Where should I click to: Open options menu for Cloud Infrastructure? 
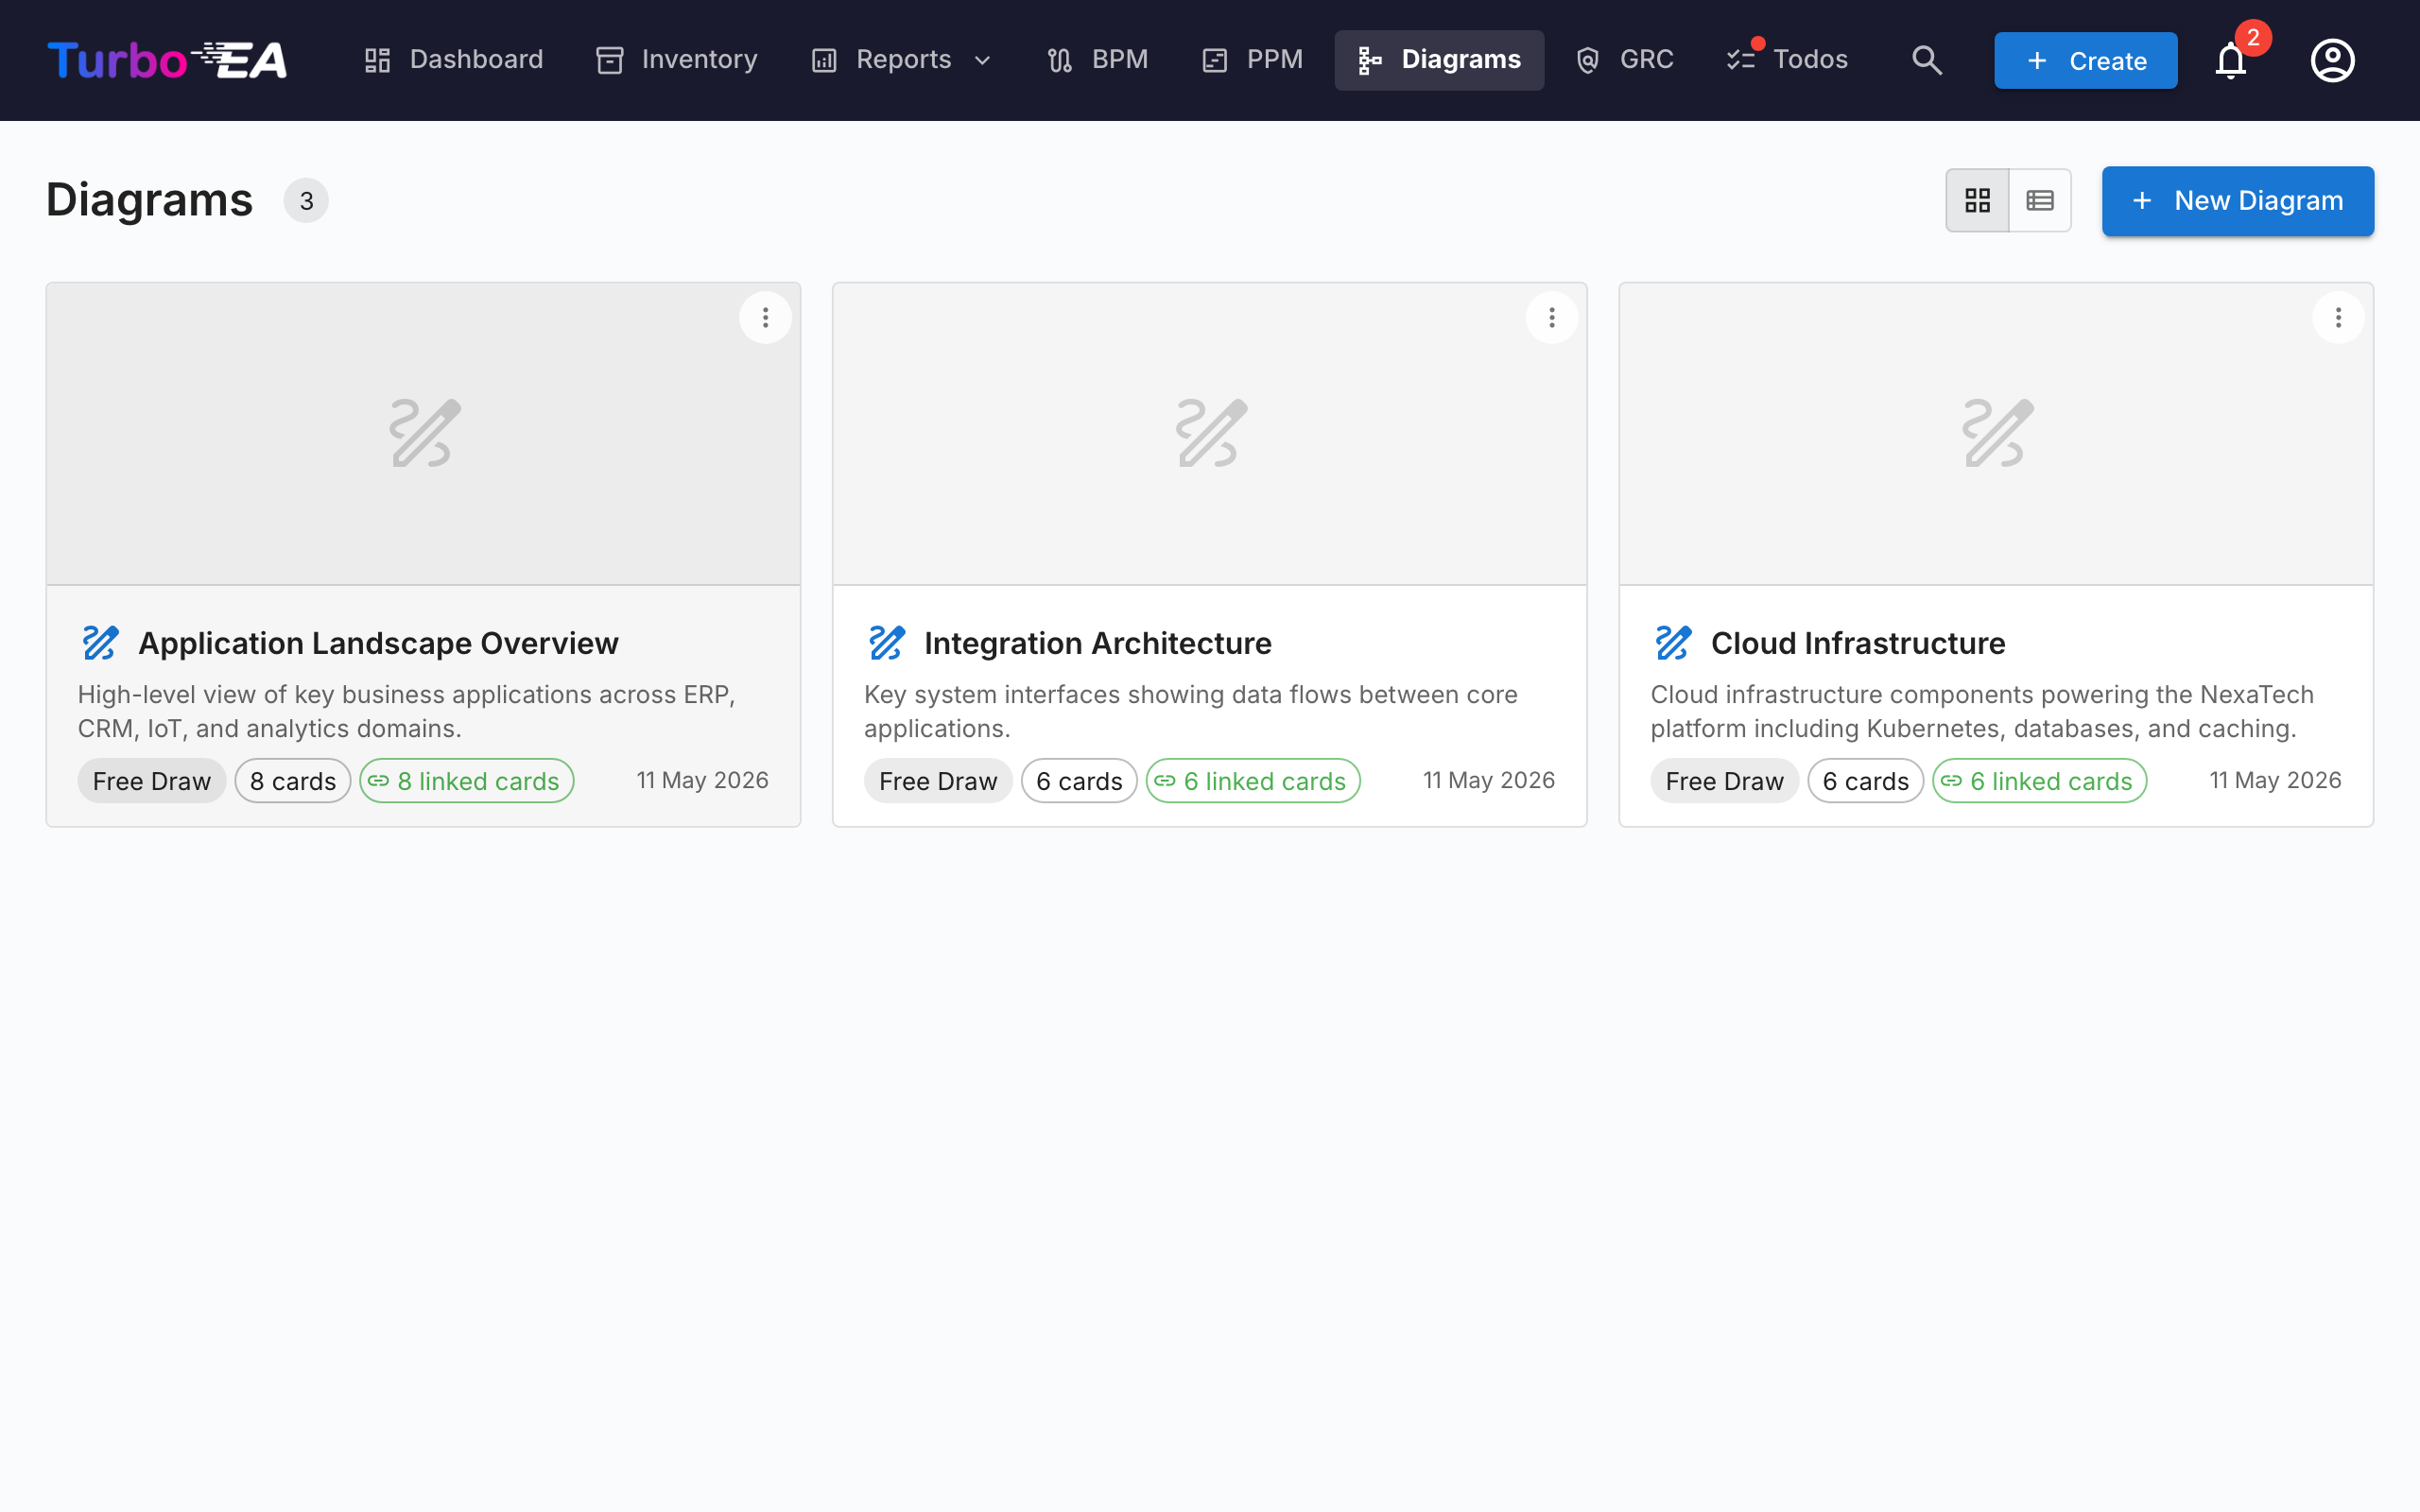[2338, 318]
